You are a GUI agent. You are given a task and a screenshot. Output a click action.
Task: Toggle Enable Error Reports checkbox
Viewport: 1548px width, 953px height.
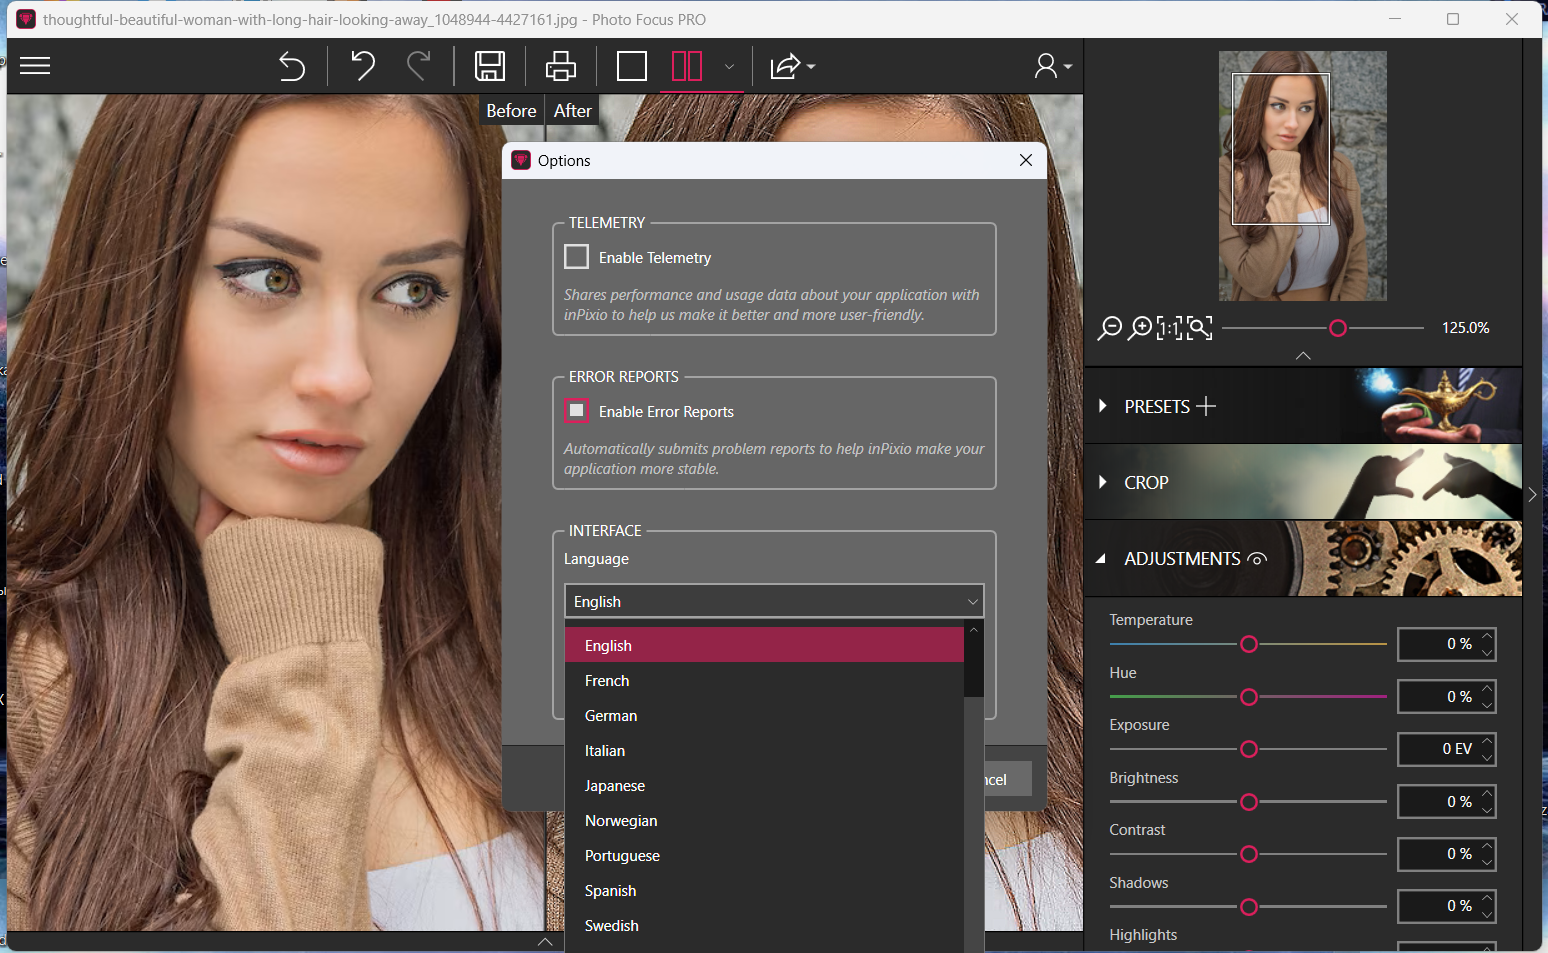(577, 411)
